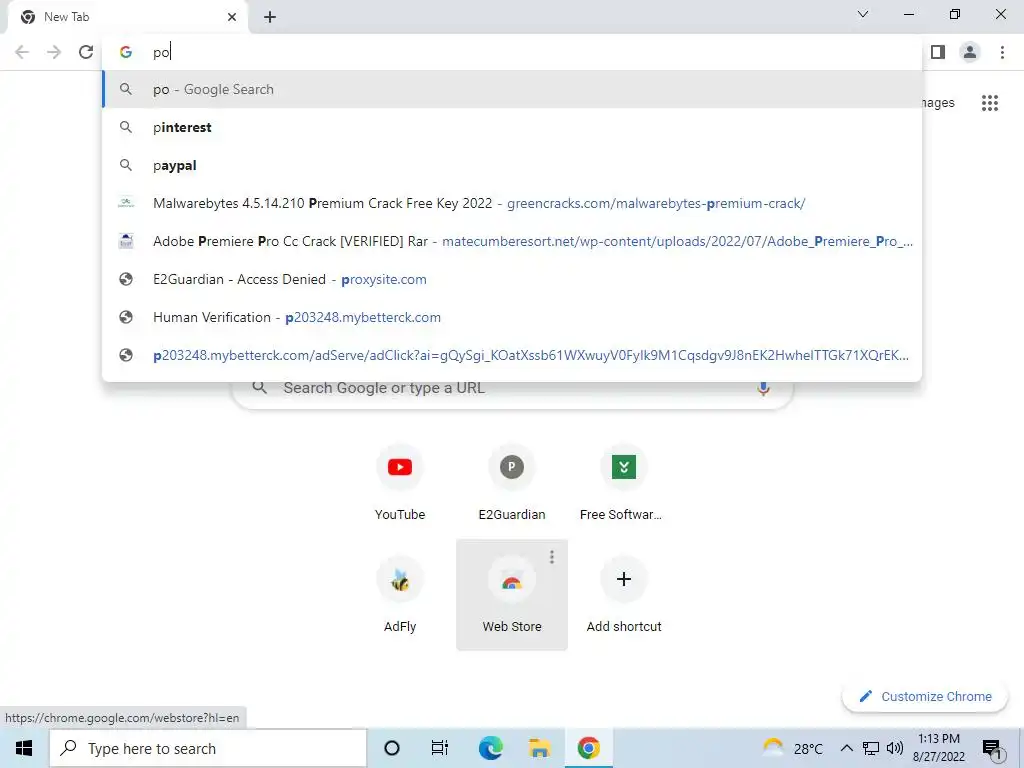Open the network status tray icon
Image resolution: width=1024 pixels, height=768 pixels.
871,748
